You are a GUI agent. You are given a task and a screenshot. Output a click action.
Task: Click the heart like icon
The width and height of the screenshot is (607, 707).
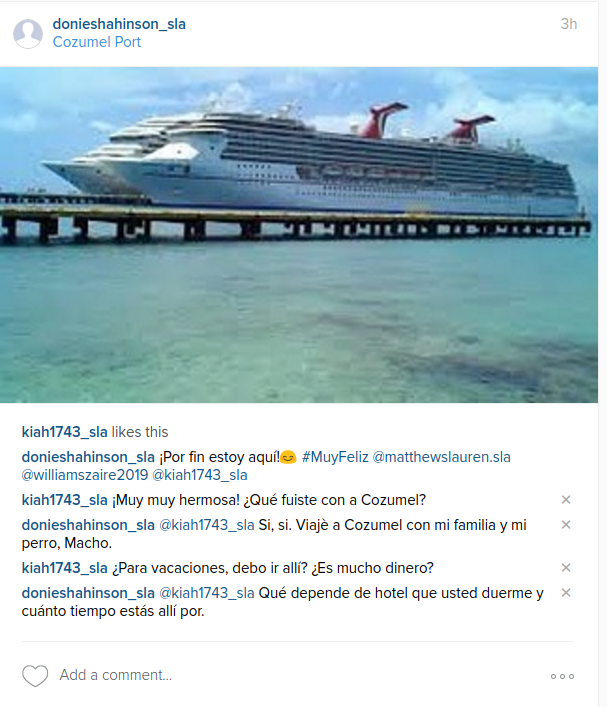tap(35, 675)
